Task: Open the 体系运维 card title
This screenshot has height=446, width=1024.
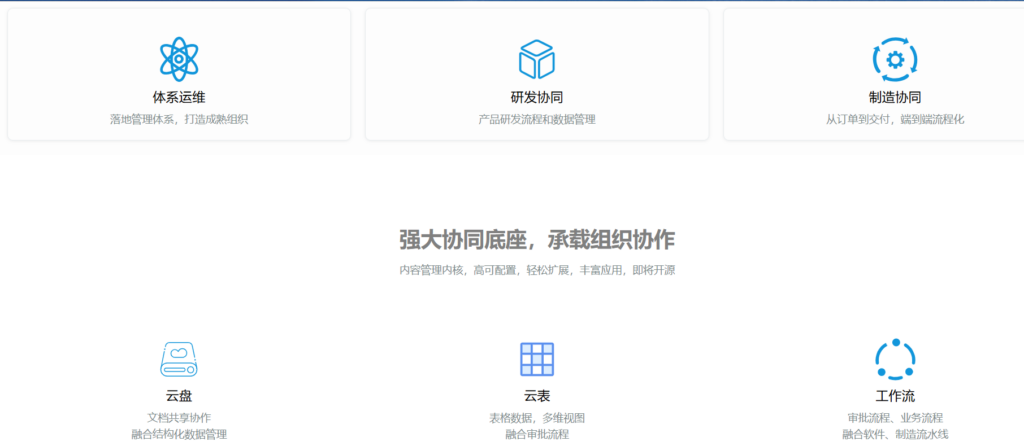Action: (x=179, y=98)
